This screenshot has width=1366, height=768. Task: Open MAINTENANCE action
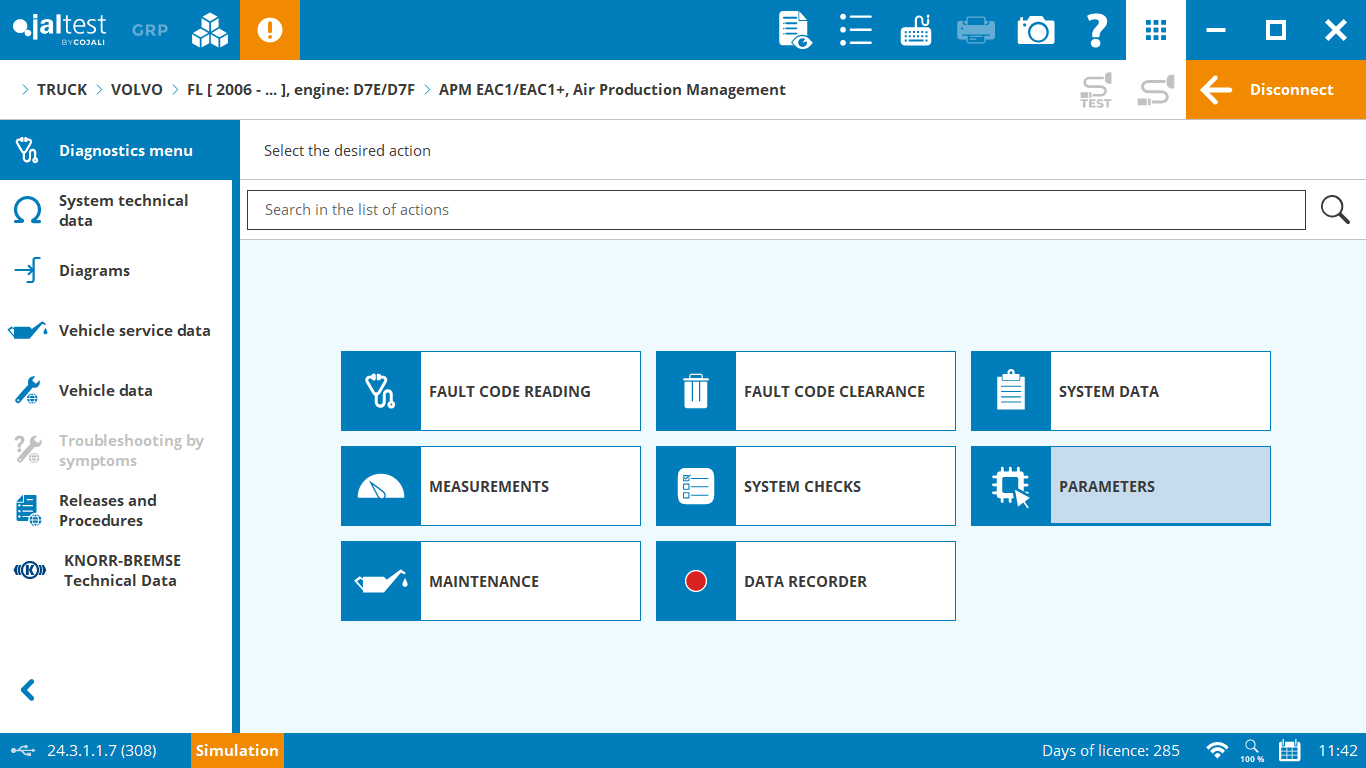click(x=491, y=581)
